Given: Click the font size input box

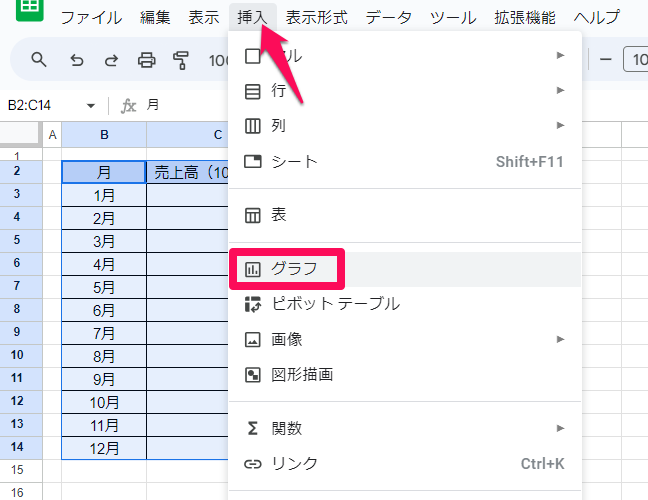Looking at the screenshot, I should tap(636, 60).
